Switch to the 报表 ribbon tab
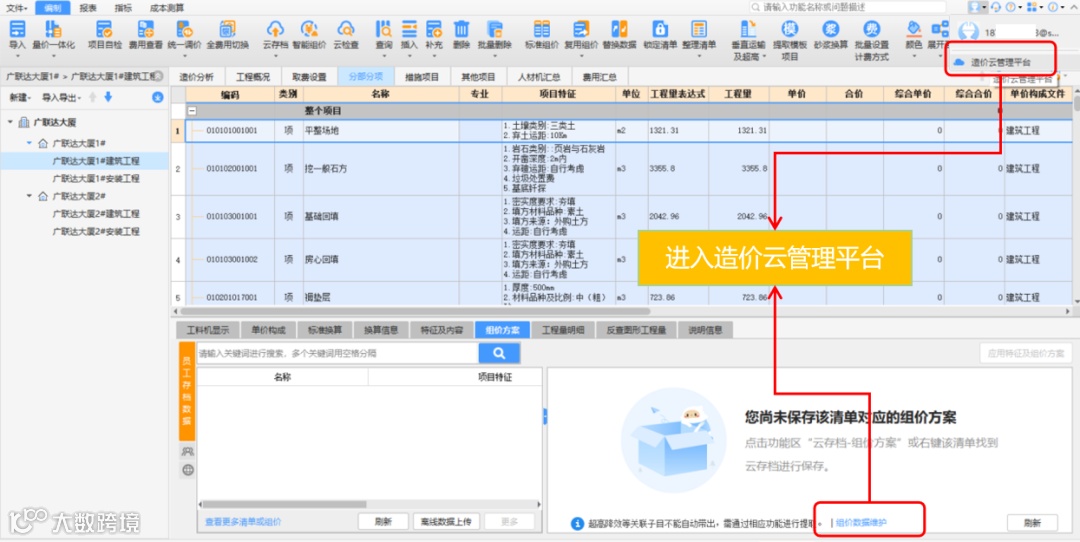 click(87, 8)
